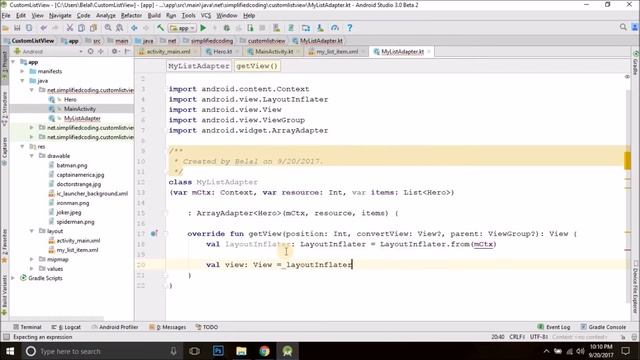Click the Open folder toolbar icon
Screen dimensions: 640x360
point(5,28)
